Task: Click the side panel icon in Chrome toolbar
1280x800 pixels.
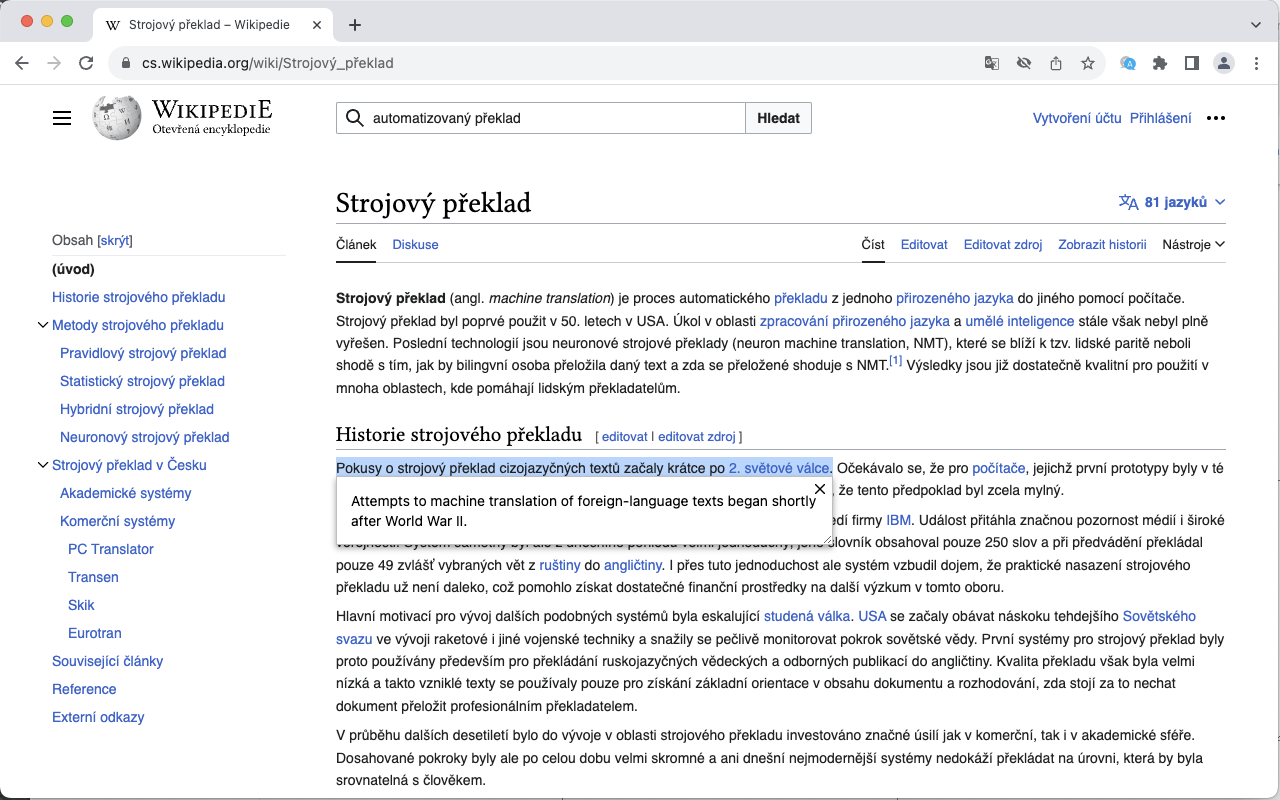Action: [x=1192, y=62]
